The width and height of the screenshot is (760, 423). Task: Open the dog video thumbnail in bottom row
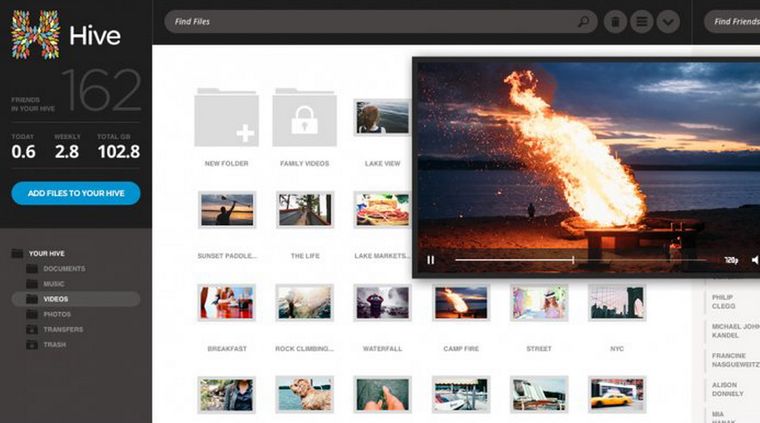305,394
